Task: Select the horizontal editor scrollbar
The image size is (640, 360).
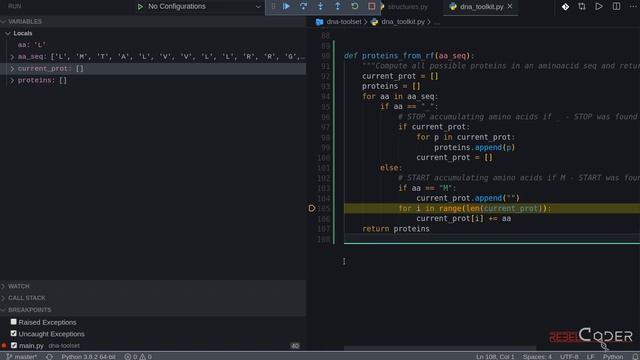Action: click(440, 348)
